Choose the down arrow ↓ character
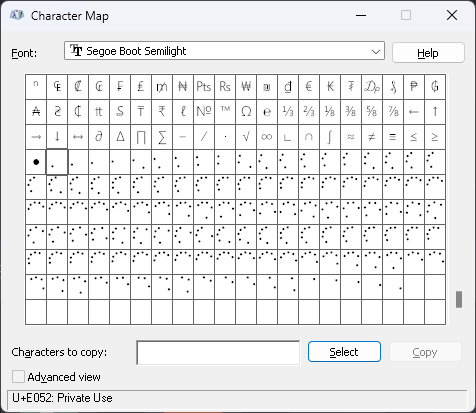Viewport: 476px width, 413px height. (x=57, y=137)
